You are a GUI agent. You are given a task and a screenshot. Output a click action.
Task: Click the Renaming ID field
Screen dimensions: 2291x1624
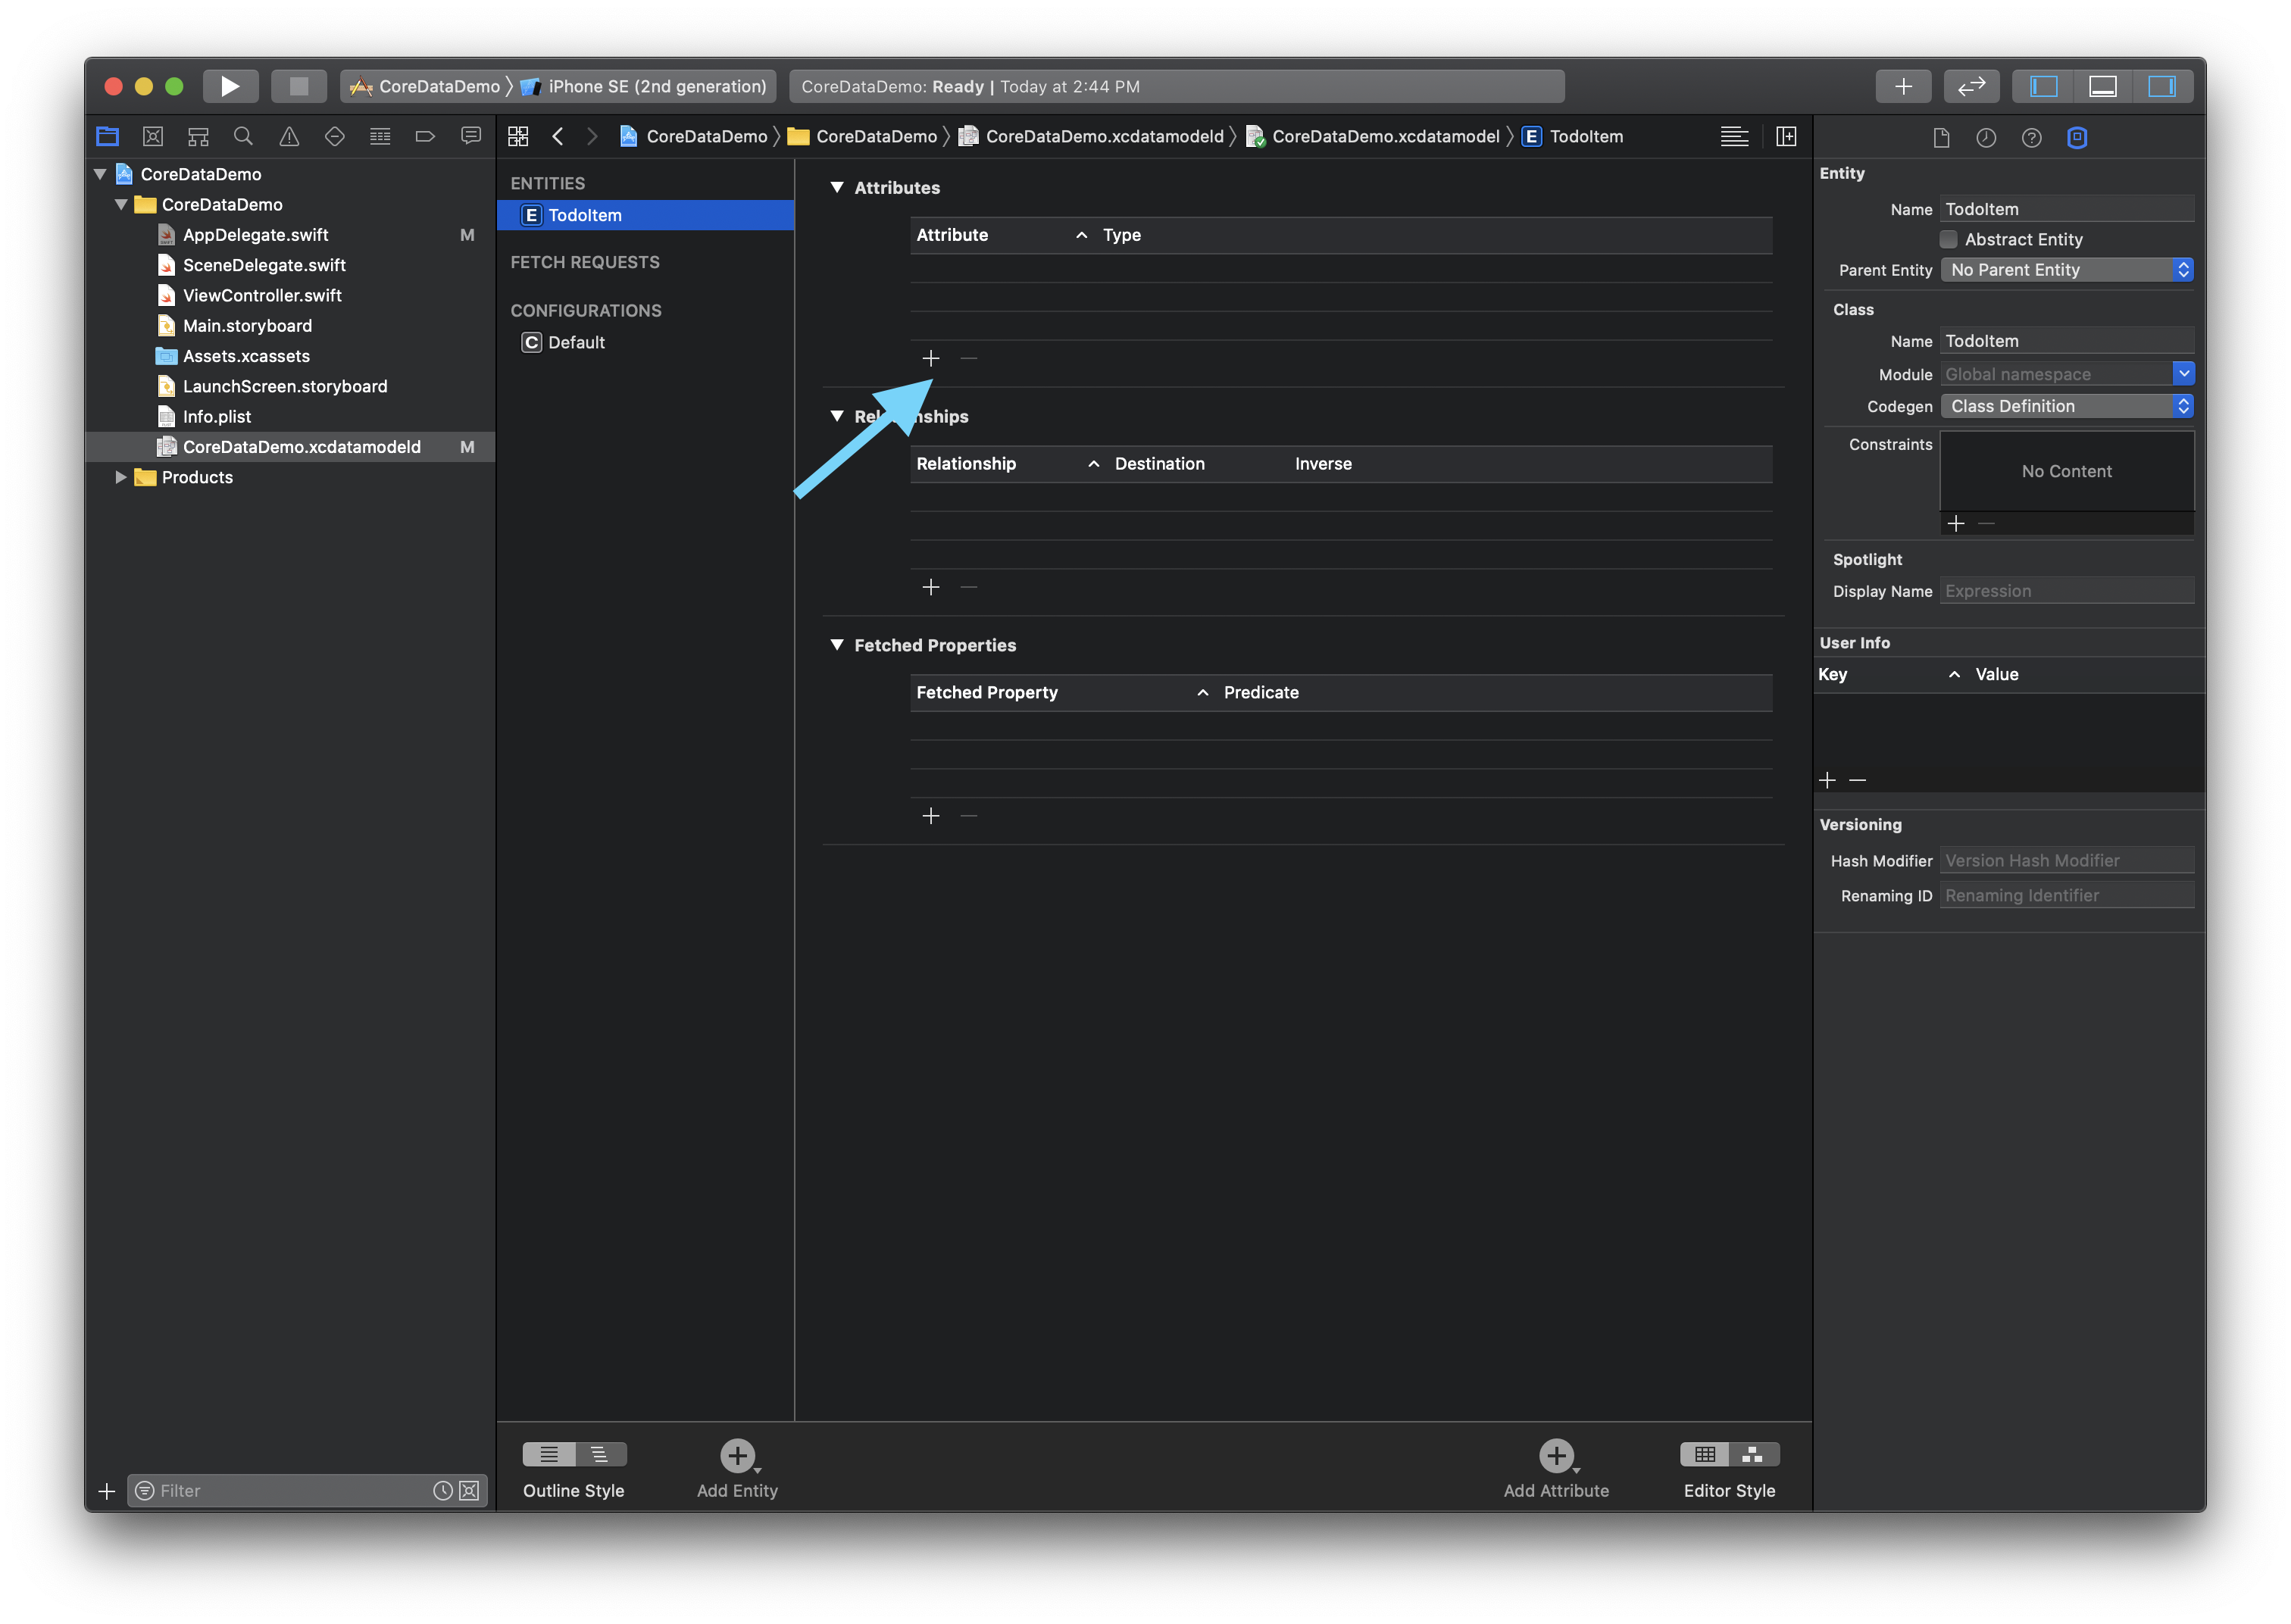(x=2066, y=895)
